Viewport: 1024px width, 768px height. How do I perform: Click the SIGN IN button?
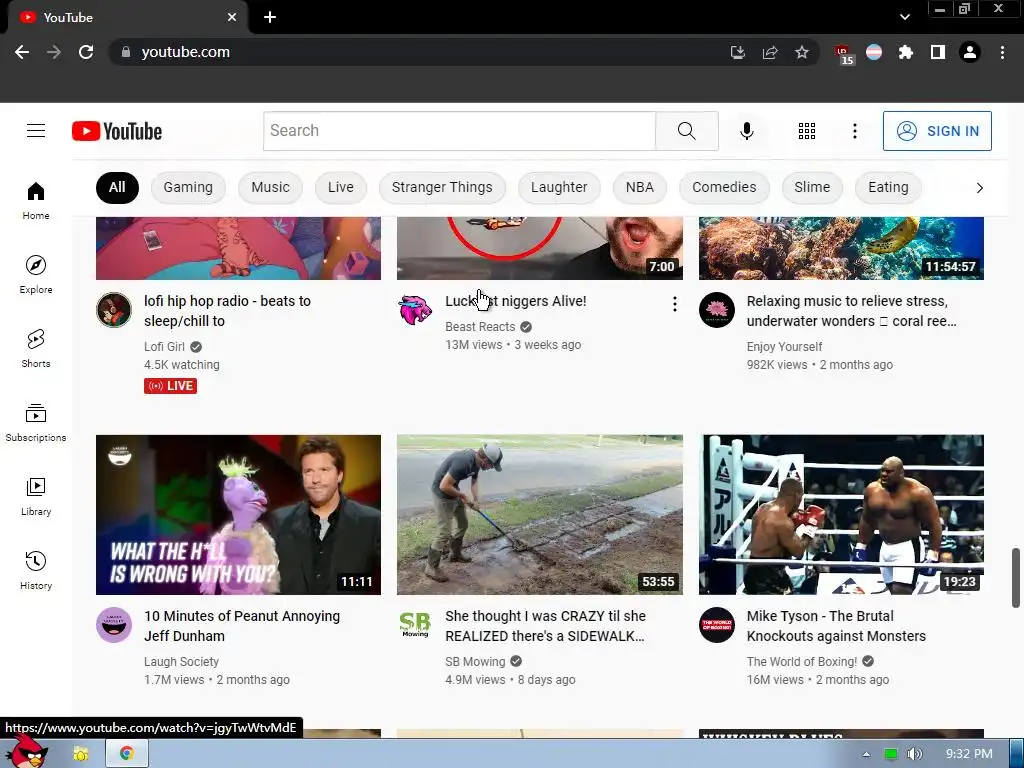pyautogui.click(x=937, y=131)
